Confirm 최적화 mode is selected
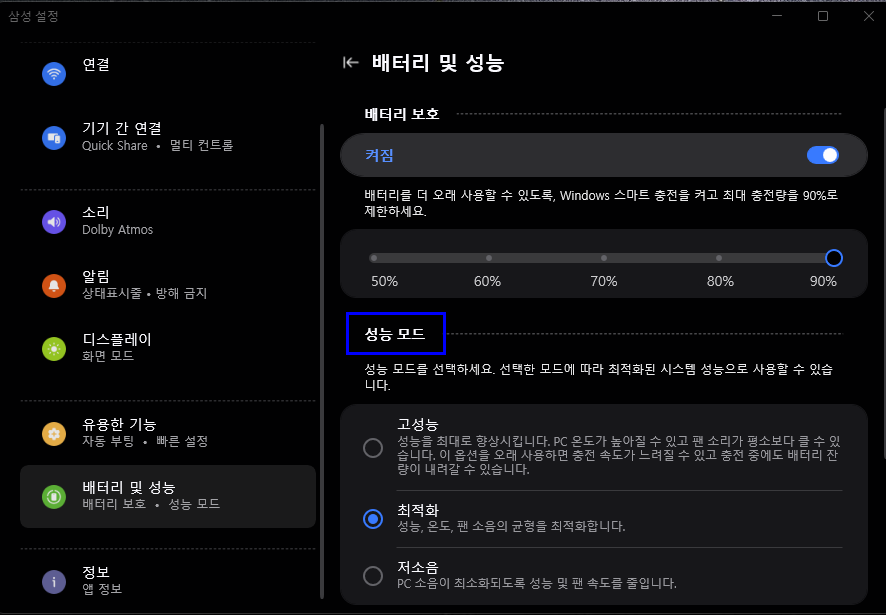The height and width of the screenshot is (615, 886). [x=373, y=519]
